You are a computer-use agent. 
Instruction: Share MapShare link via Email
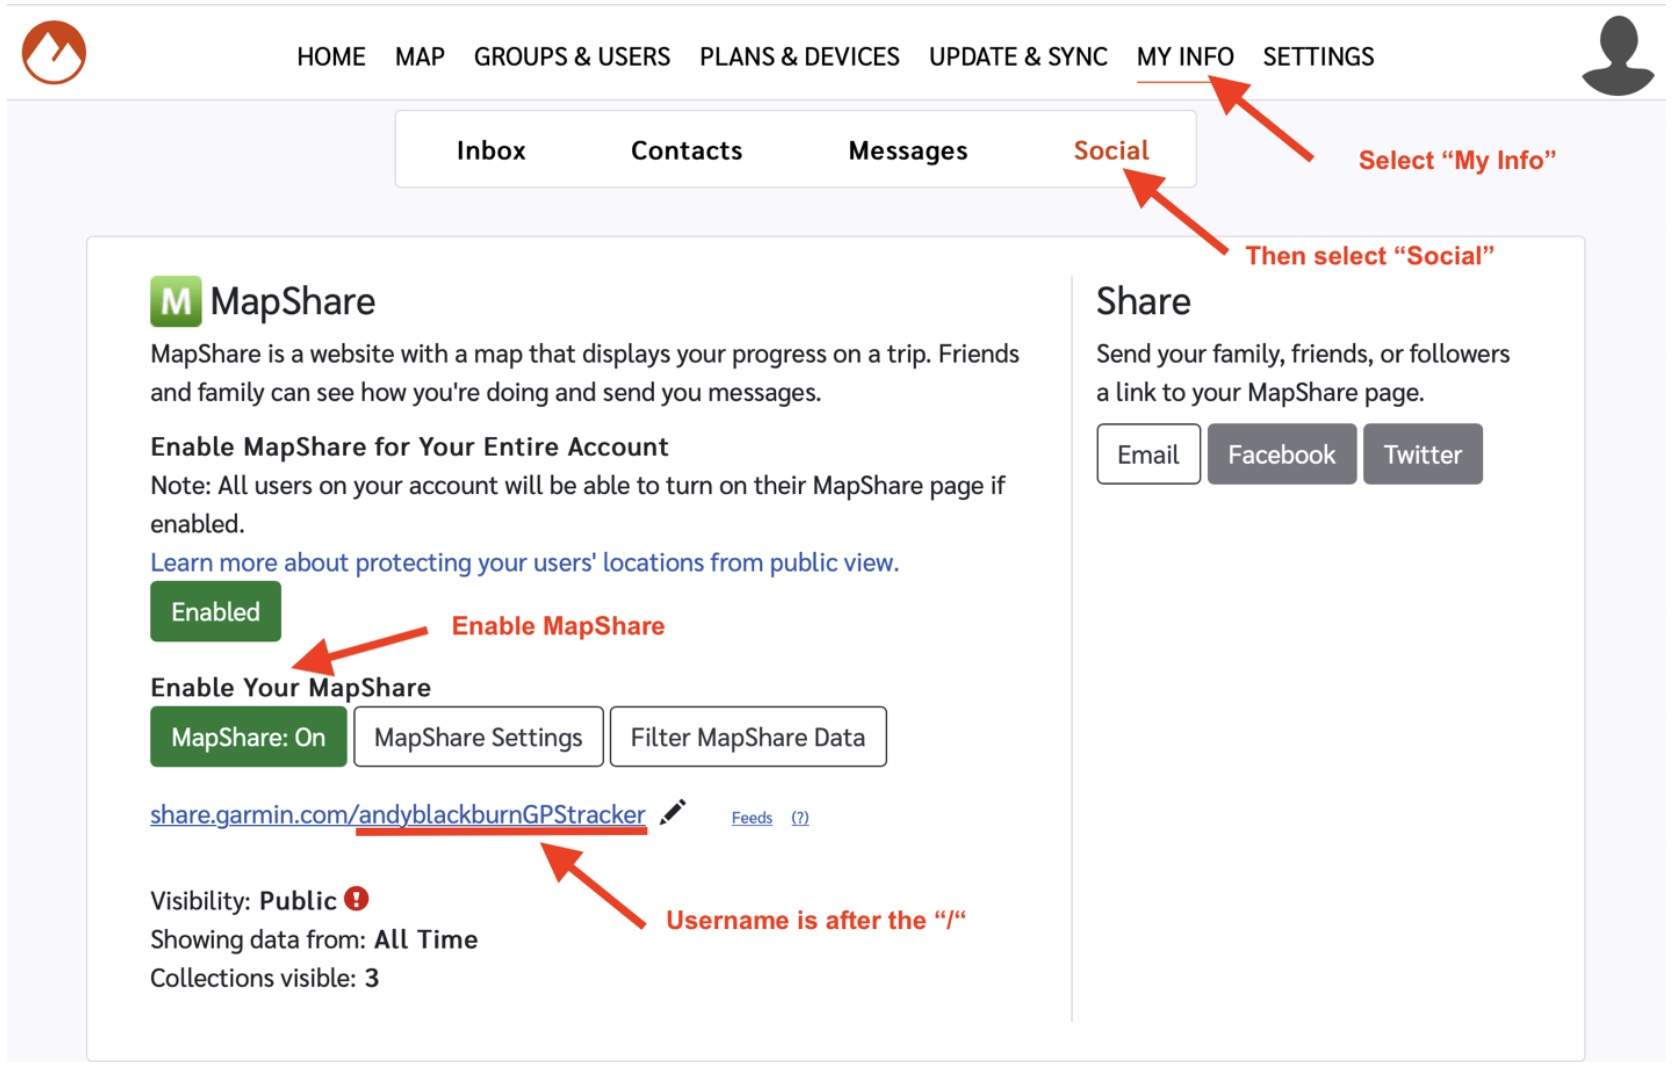click(1148, 454)
